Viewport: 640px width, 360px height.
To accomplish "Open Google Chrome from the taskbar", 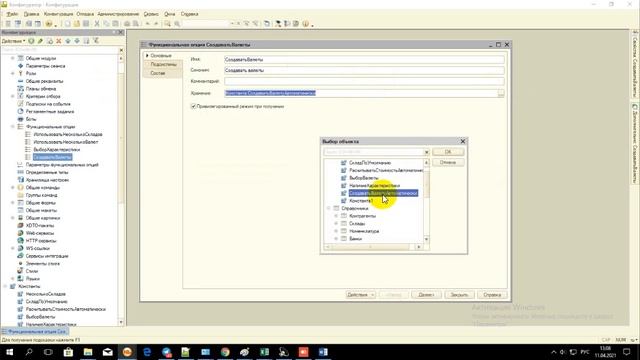I will (x=225, y=352).
